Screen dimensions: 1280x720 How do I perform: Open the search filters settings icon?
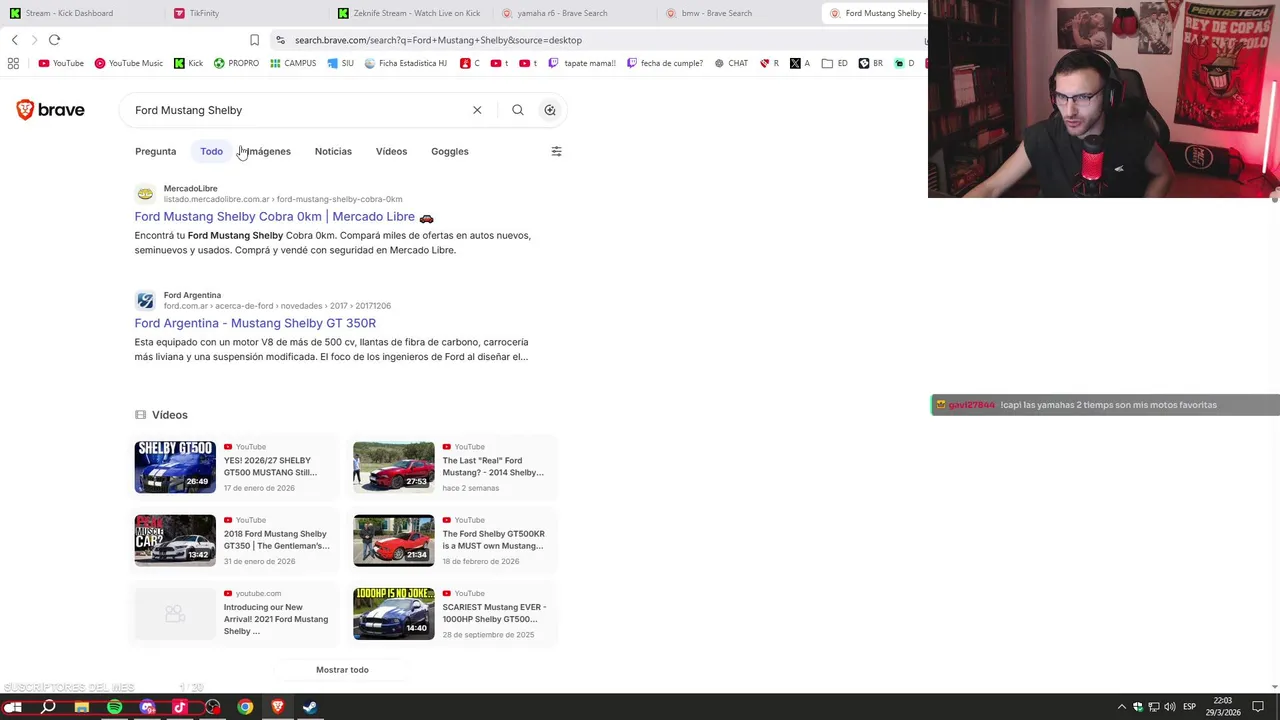click(557, 151)
